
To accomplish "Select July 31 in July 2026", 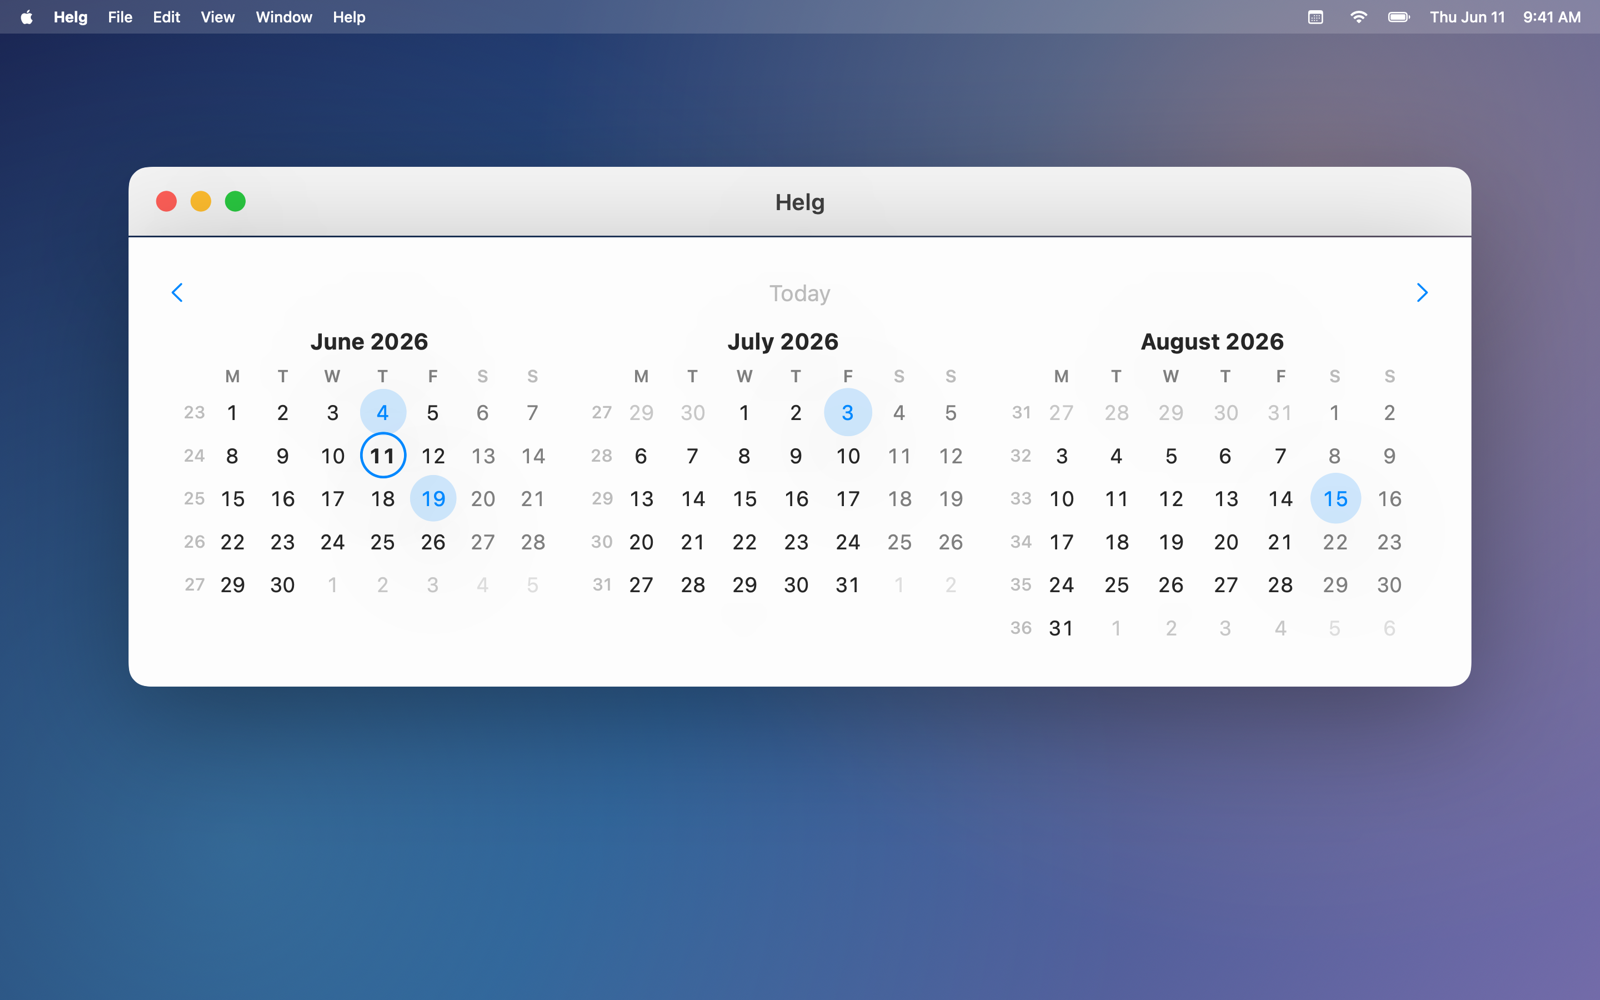I will point(848,585).
